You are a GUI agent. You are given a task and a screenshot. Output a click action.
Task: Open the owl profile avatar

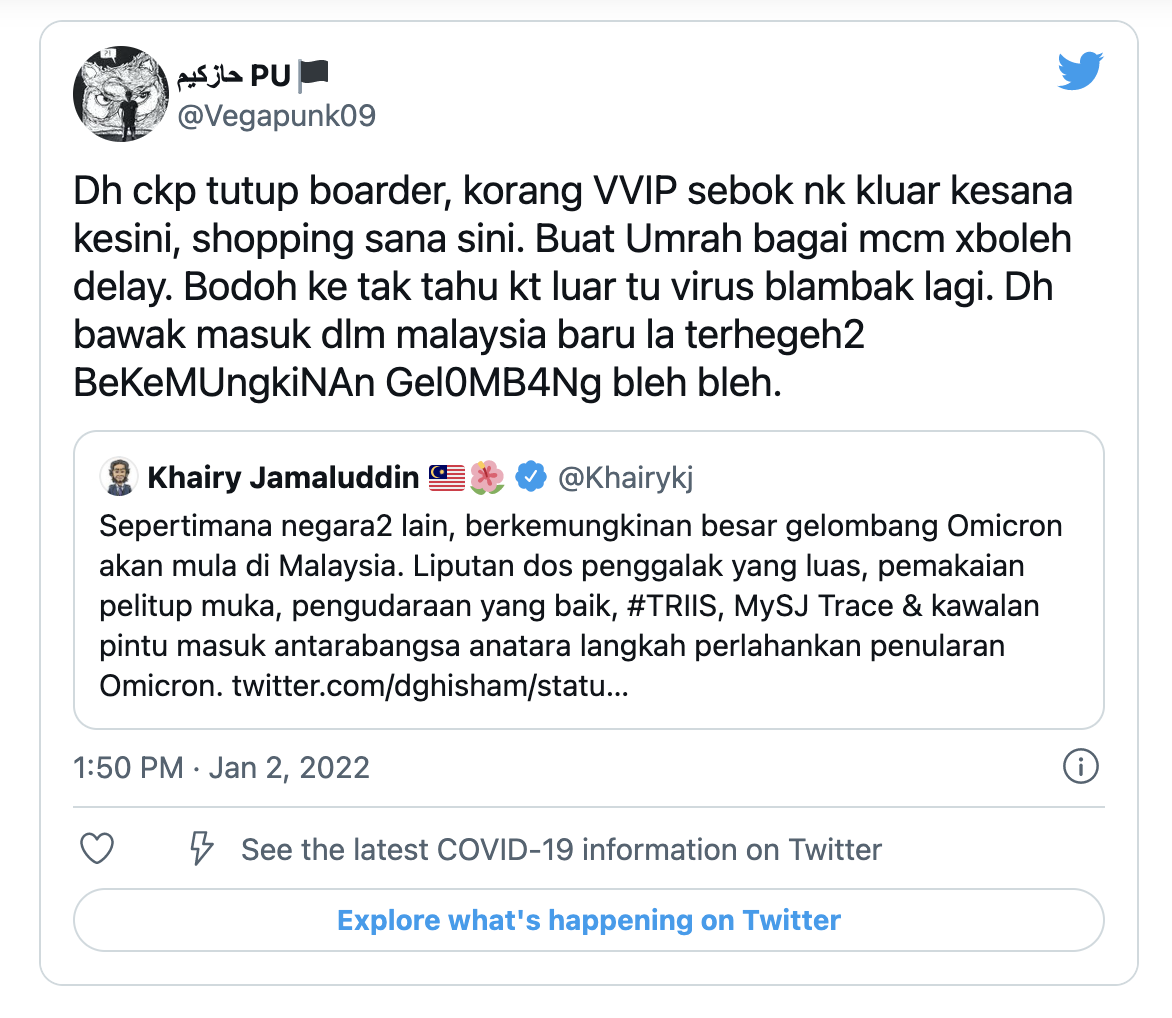click(120, 94)
